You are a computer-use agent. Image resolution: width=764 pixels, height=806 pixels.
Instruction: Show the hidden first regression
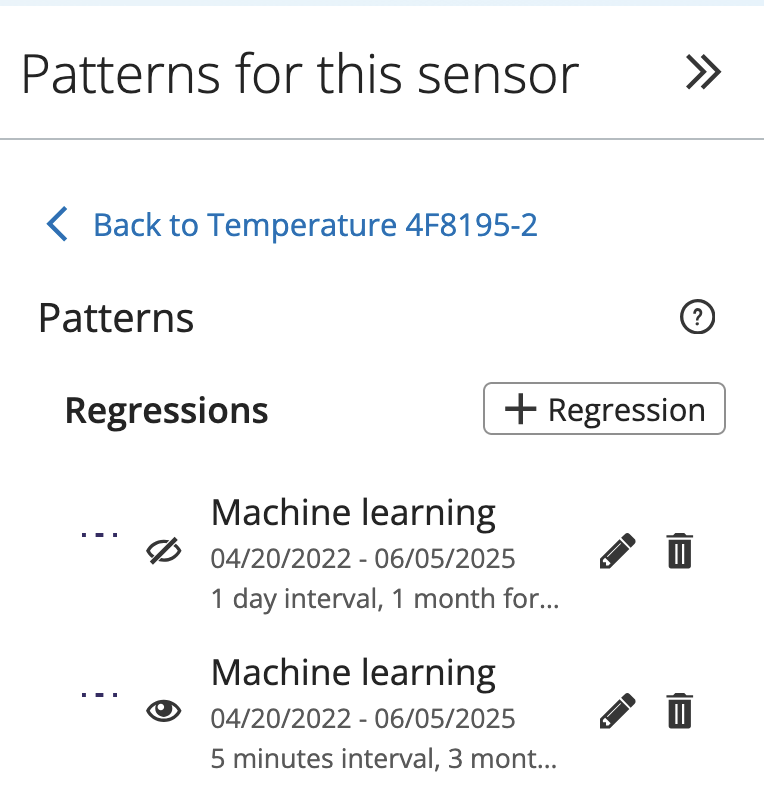click(166, 550)
